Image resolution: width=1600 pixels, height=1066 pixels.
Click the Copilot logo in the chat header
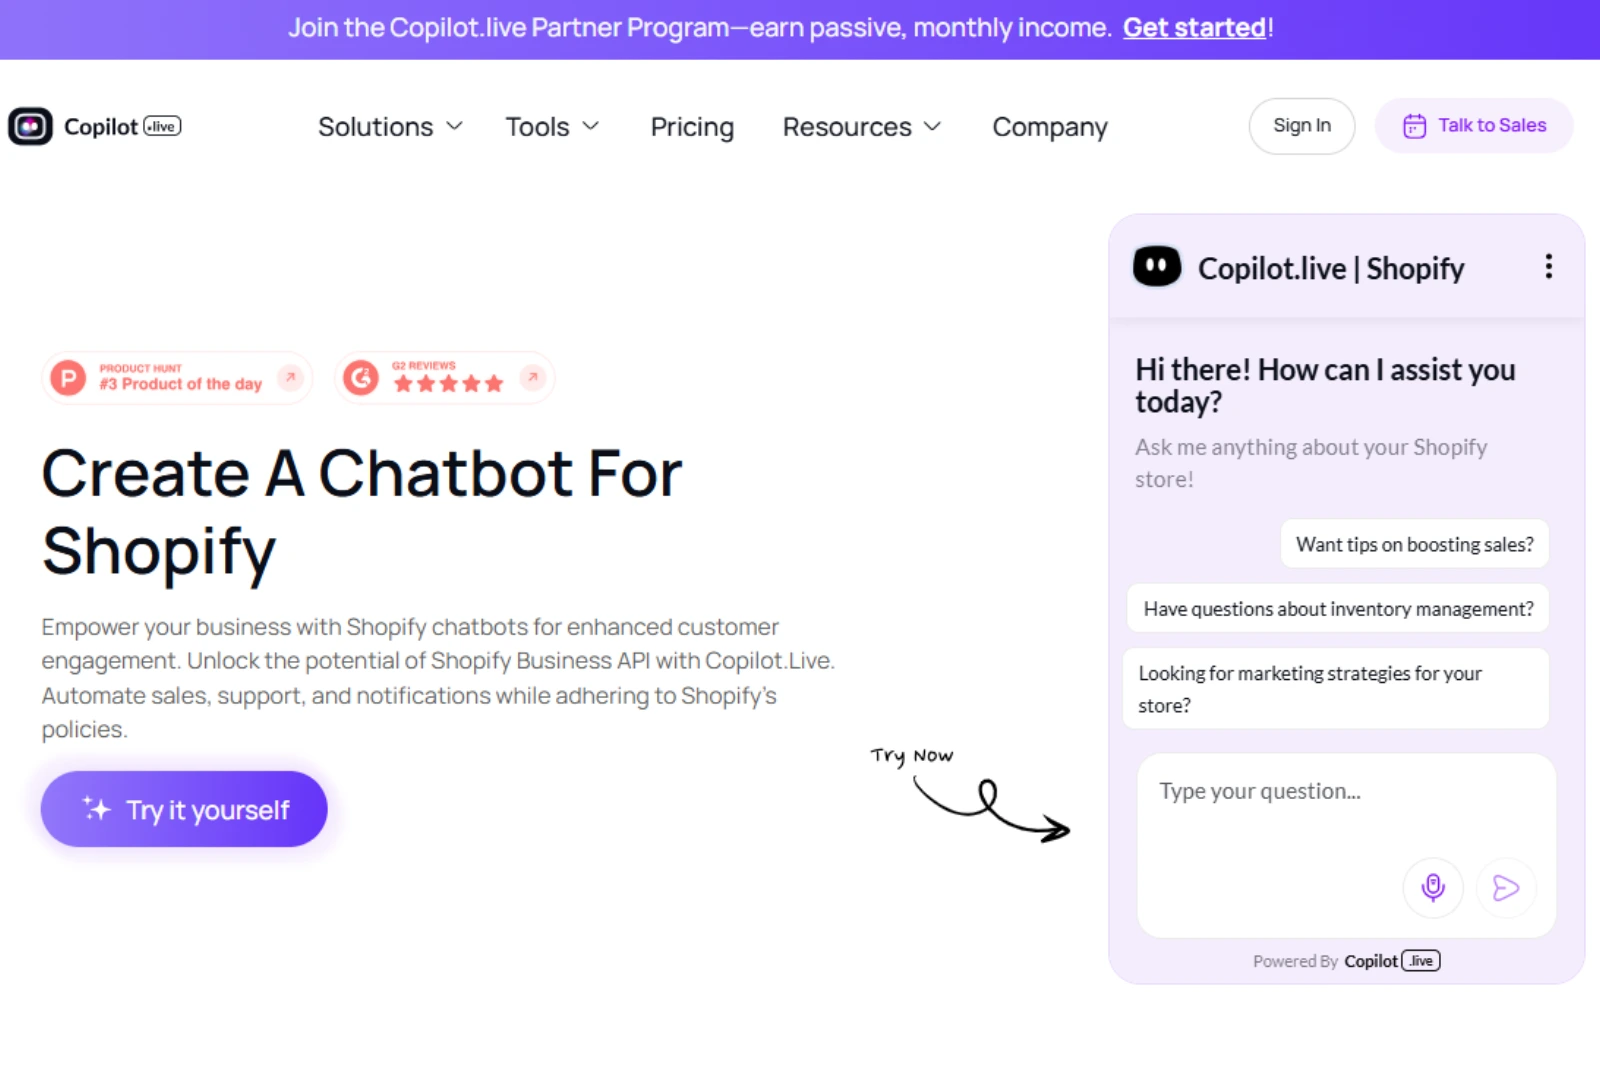point(1156,266)
